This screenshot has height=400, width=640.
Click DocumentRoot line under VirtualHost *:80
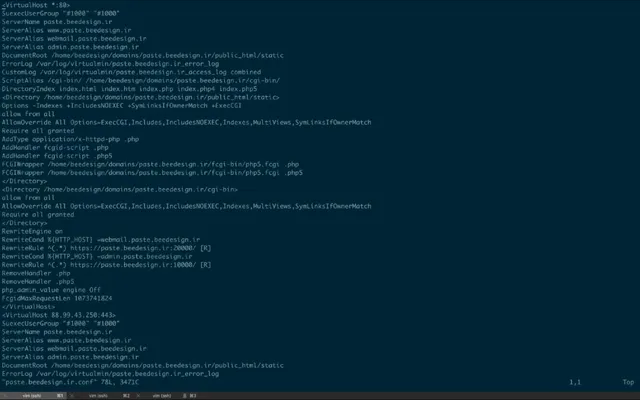pyautogui.click(x=142, y=56)
